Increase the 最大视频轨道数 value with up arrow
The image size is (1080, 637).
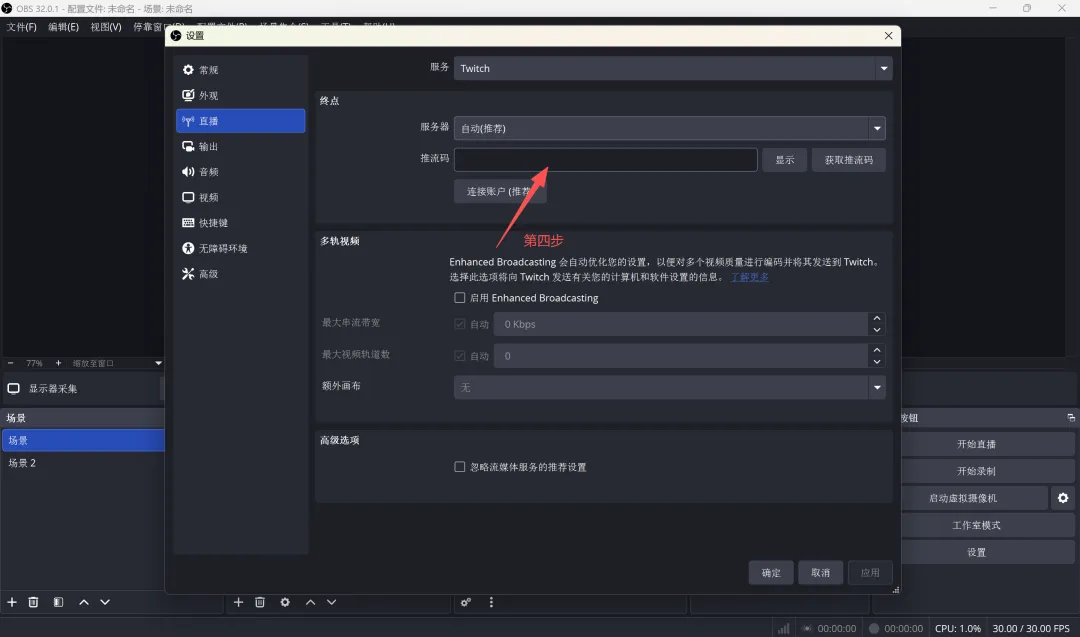(x=877, y=350)
